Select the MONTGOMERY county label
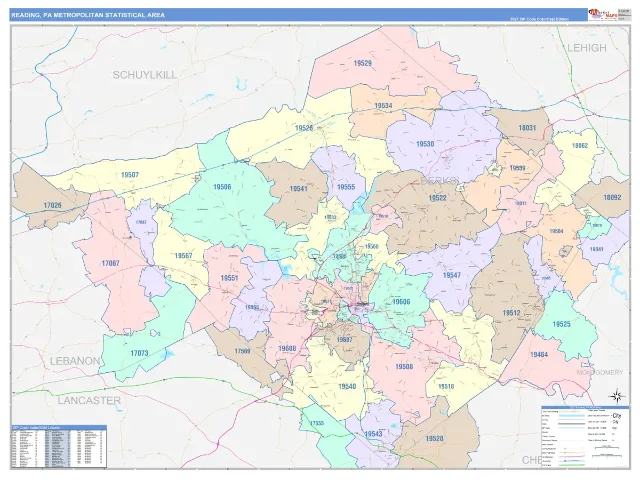 coord(600,372)
